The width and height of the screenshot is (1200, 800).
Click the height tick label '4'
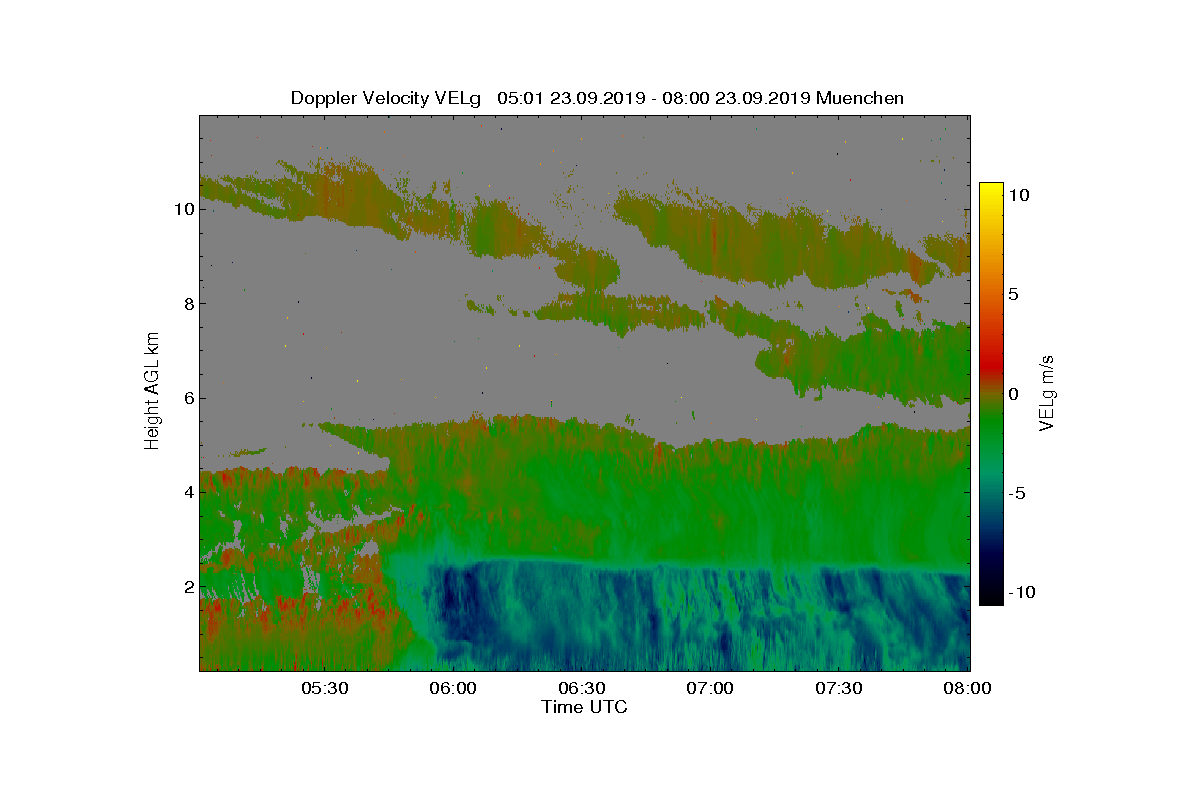tap(187, 492)
